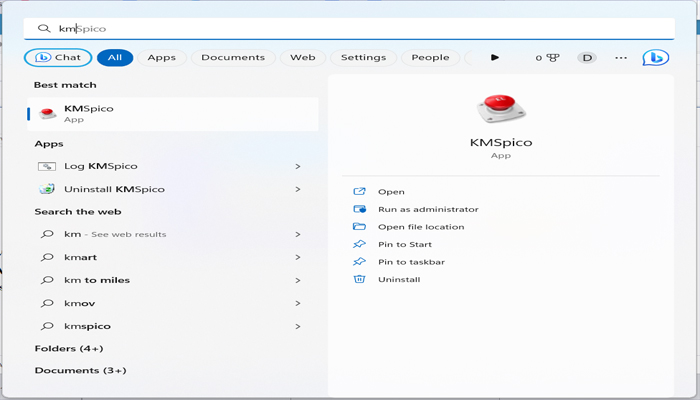This screenshot has width=700, height=400.
Task: Open the three-dots more options menu
Action: click(x=621, y=58)
